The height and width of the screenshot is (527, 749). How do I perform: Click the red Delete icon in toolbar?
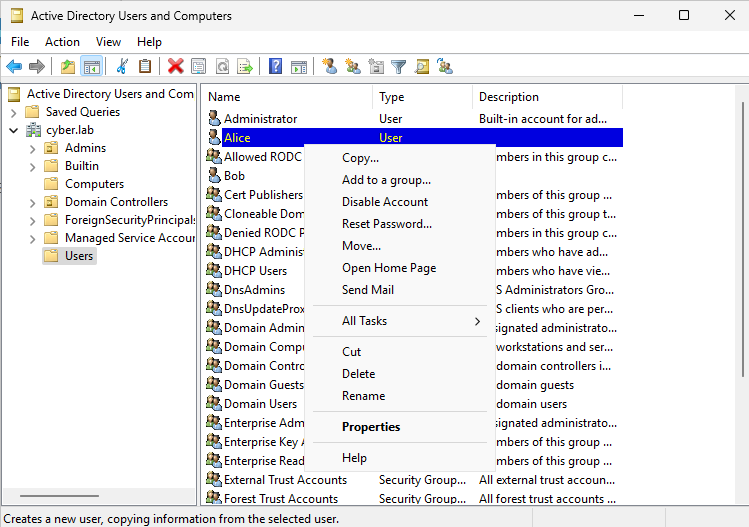coord(175,67)
